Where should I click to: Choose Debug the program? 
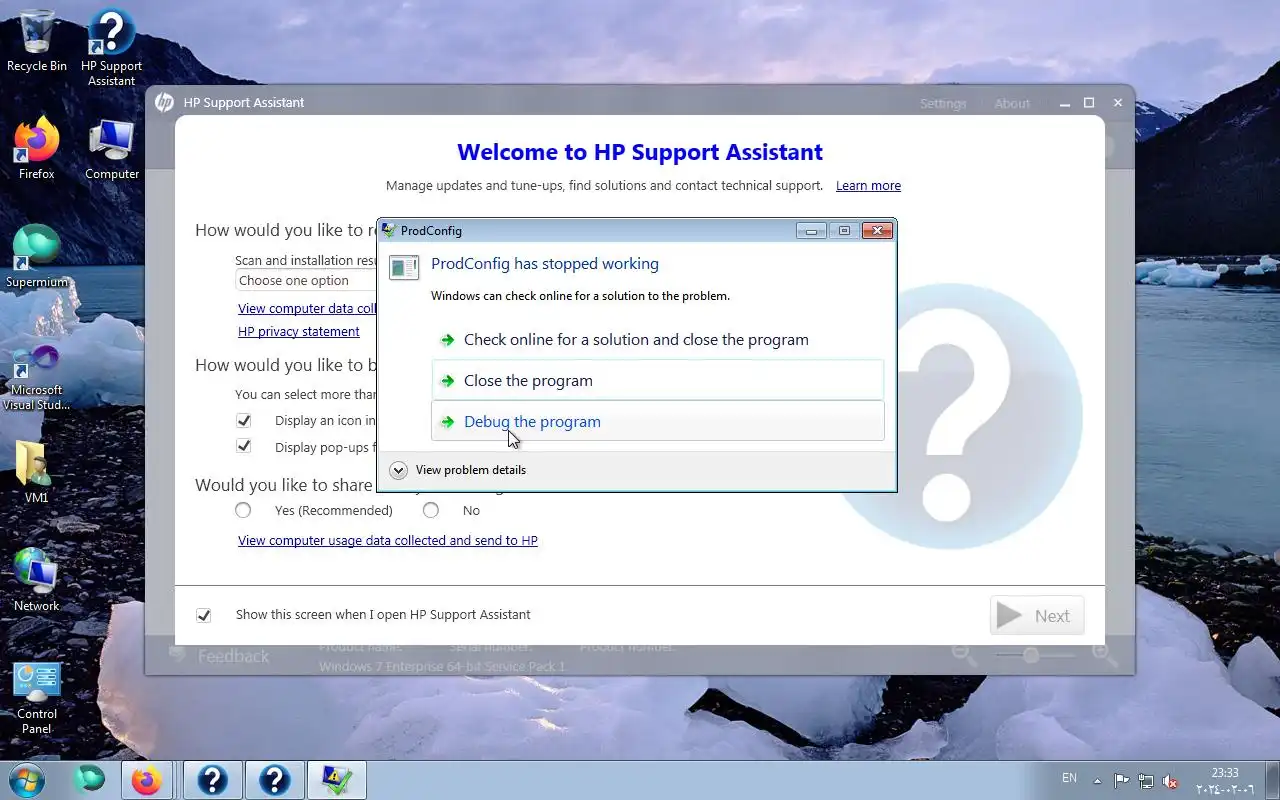pos(658,421)
